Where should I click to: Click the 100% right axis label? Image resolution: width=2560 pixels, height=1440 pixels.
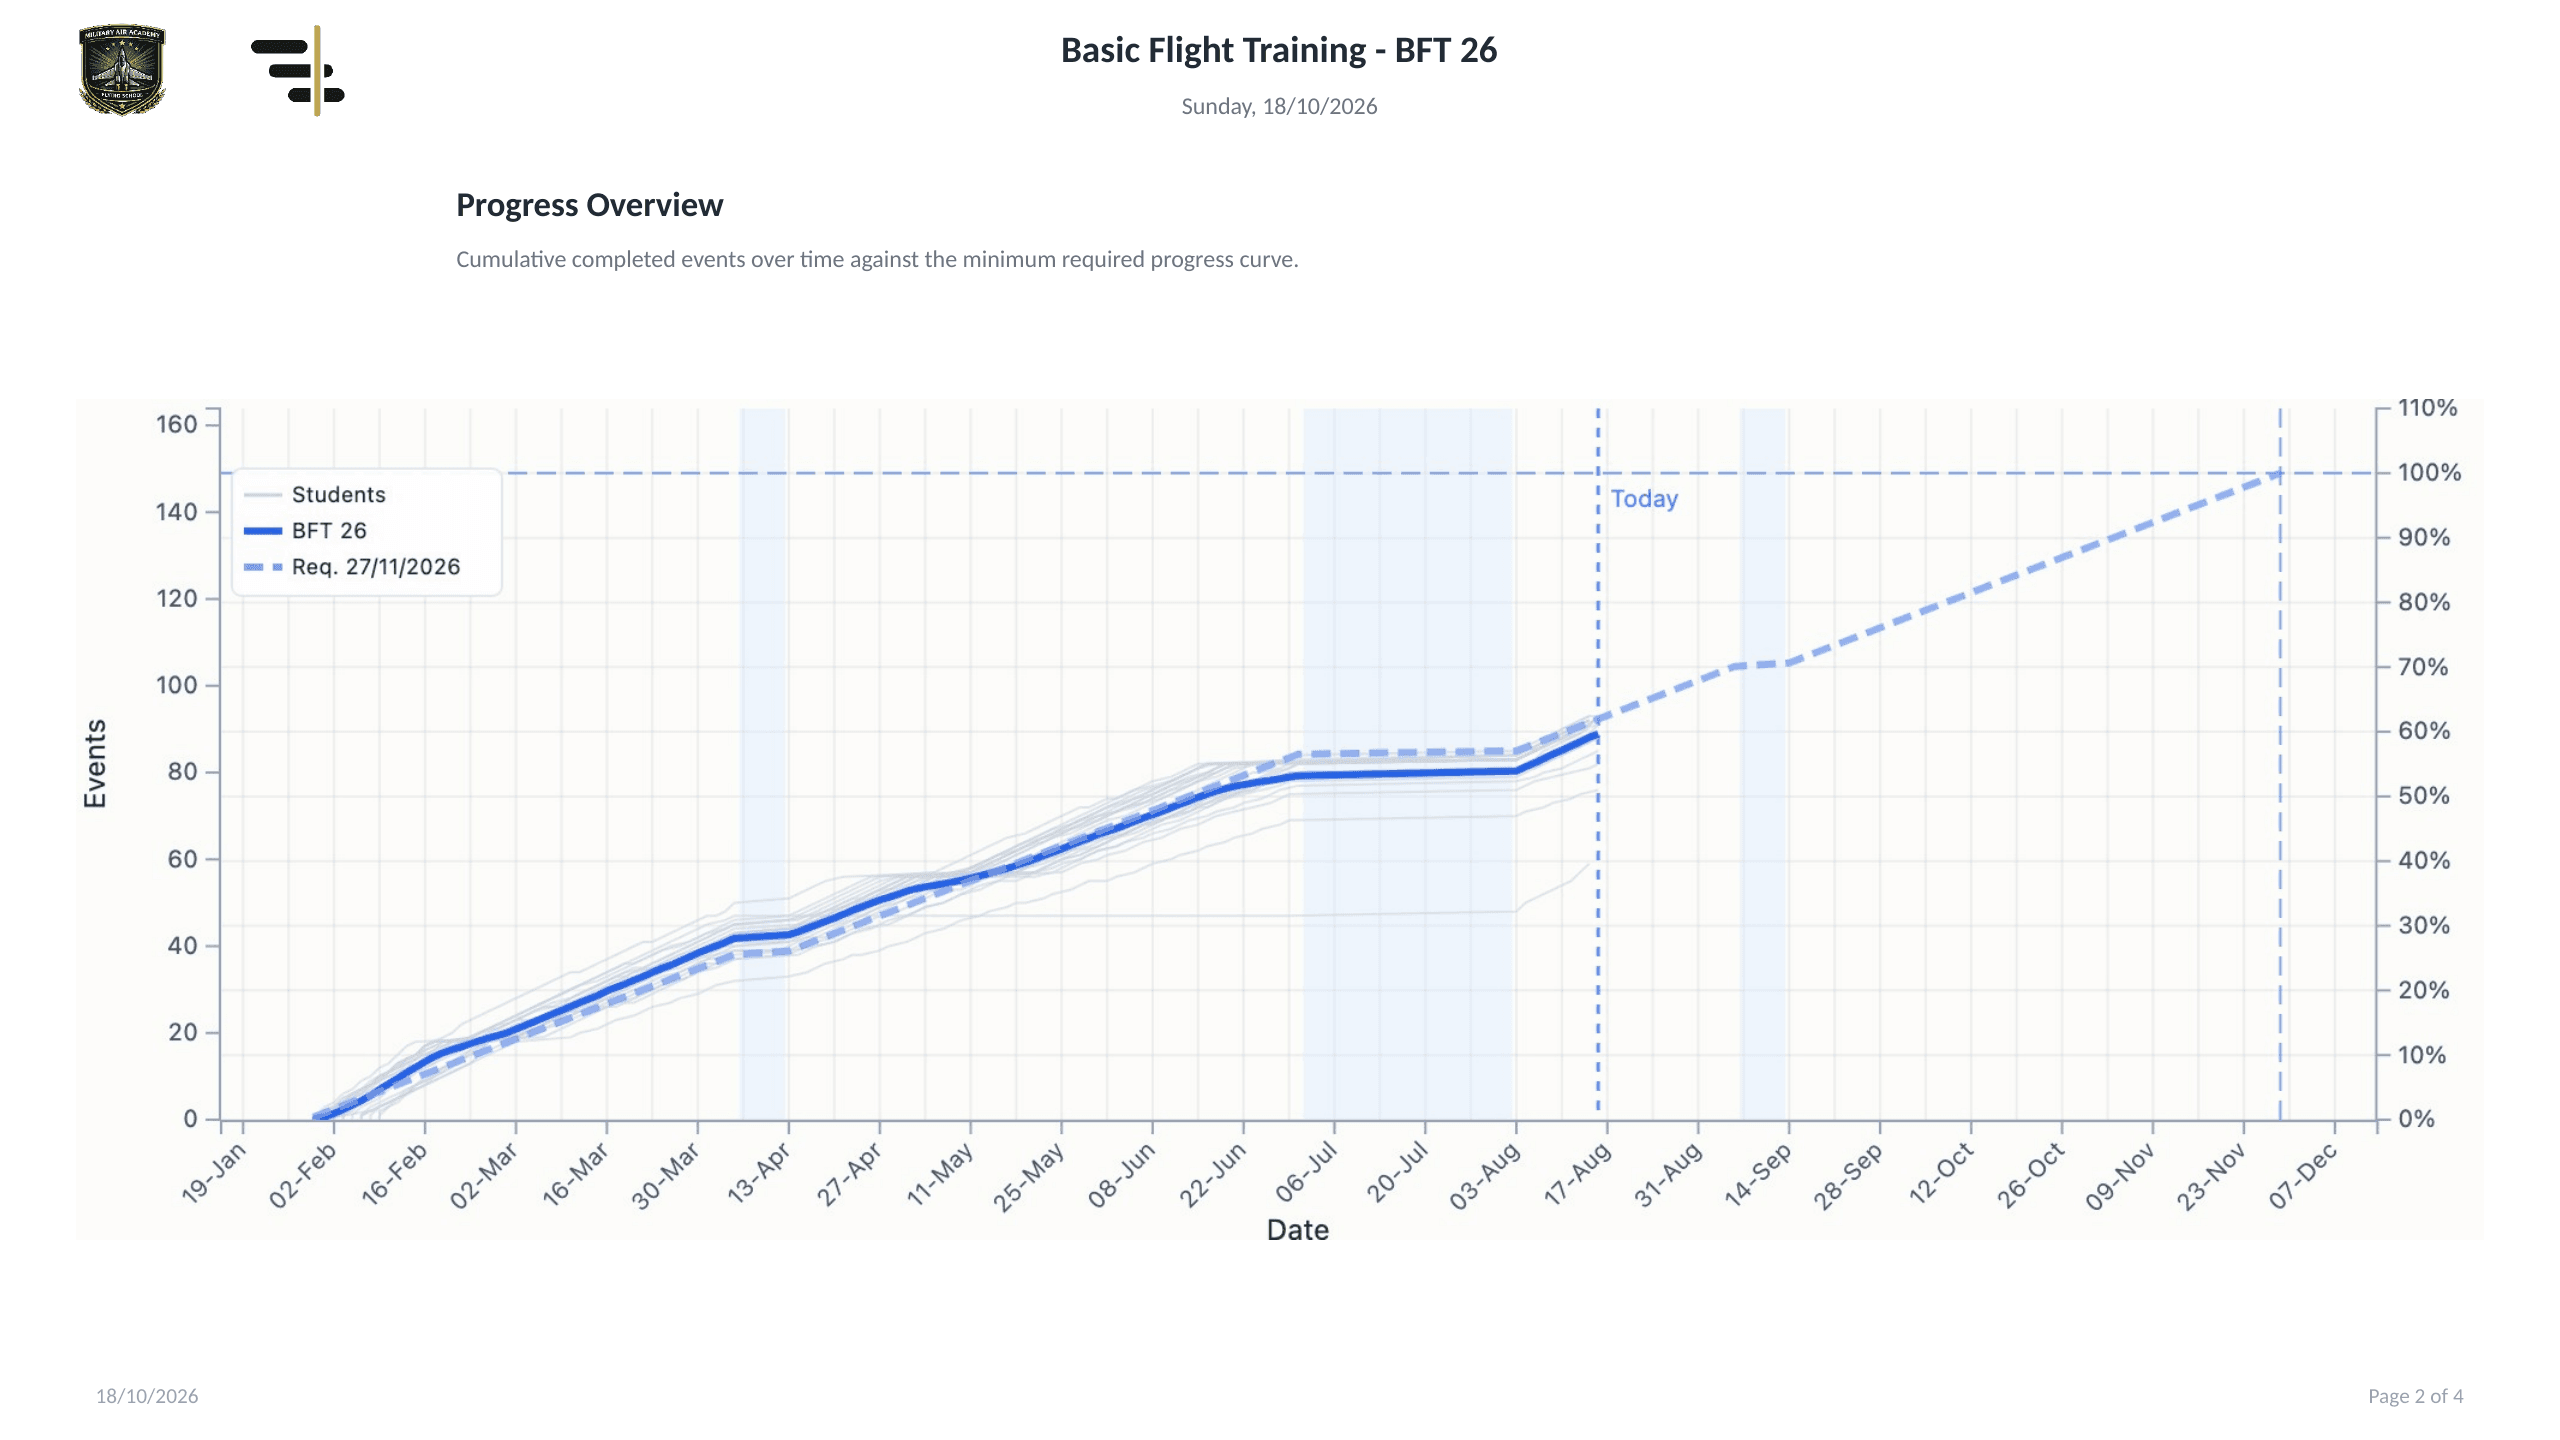[x=2429, y=473]
